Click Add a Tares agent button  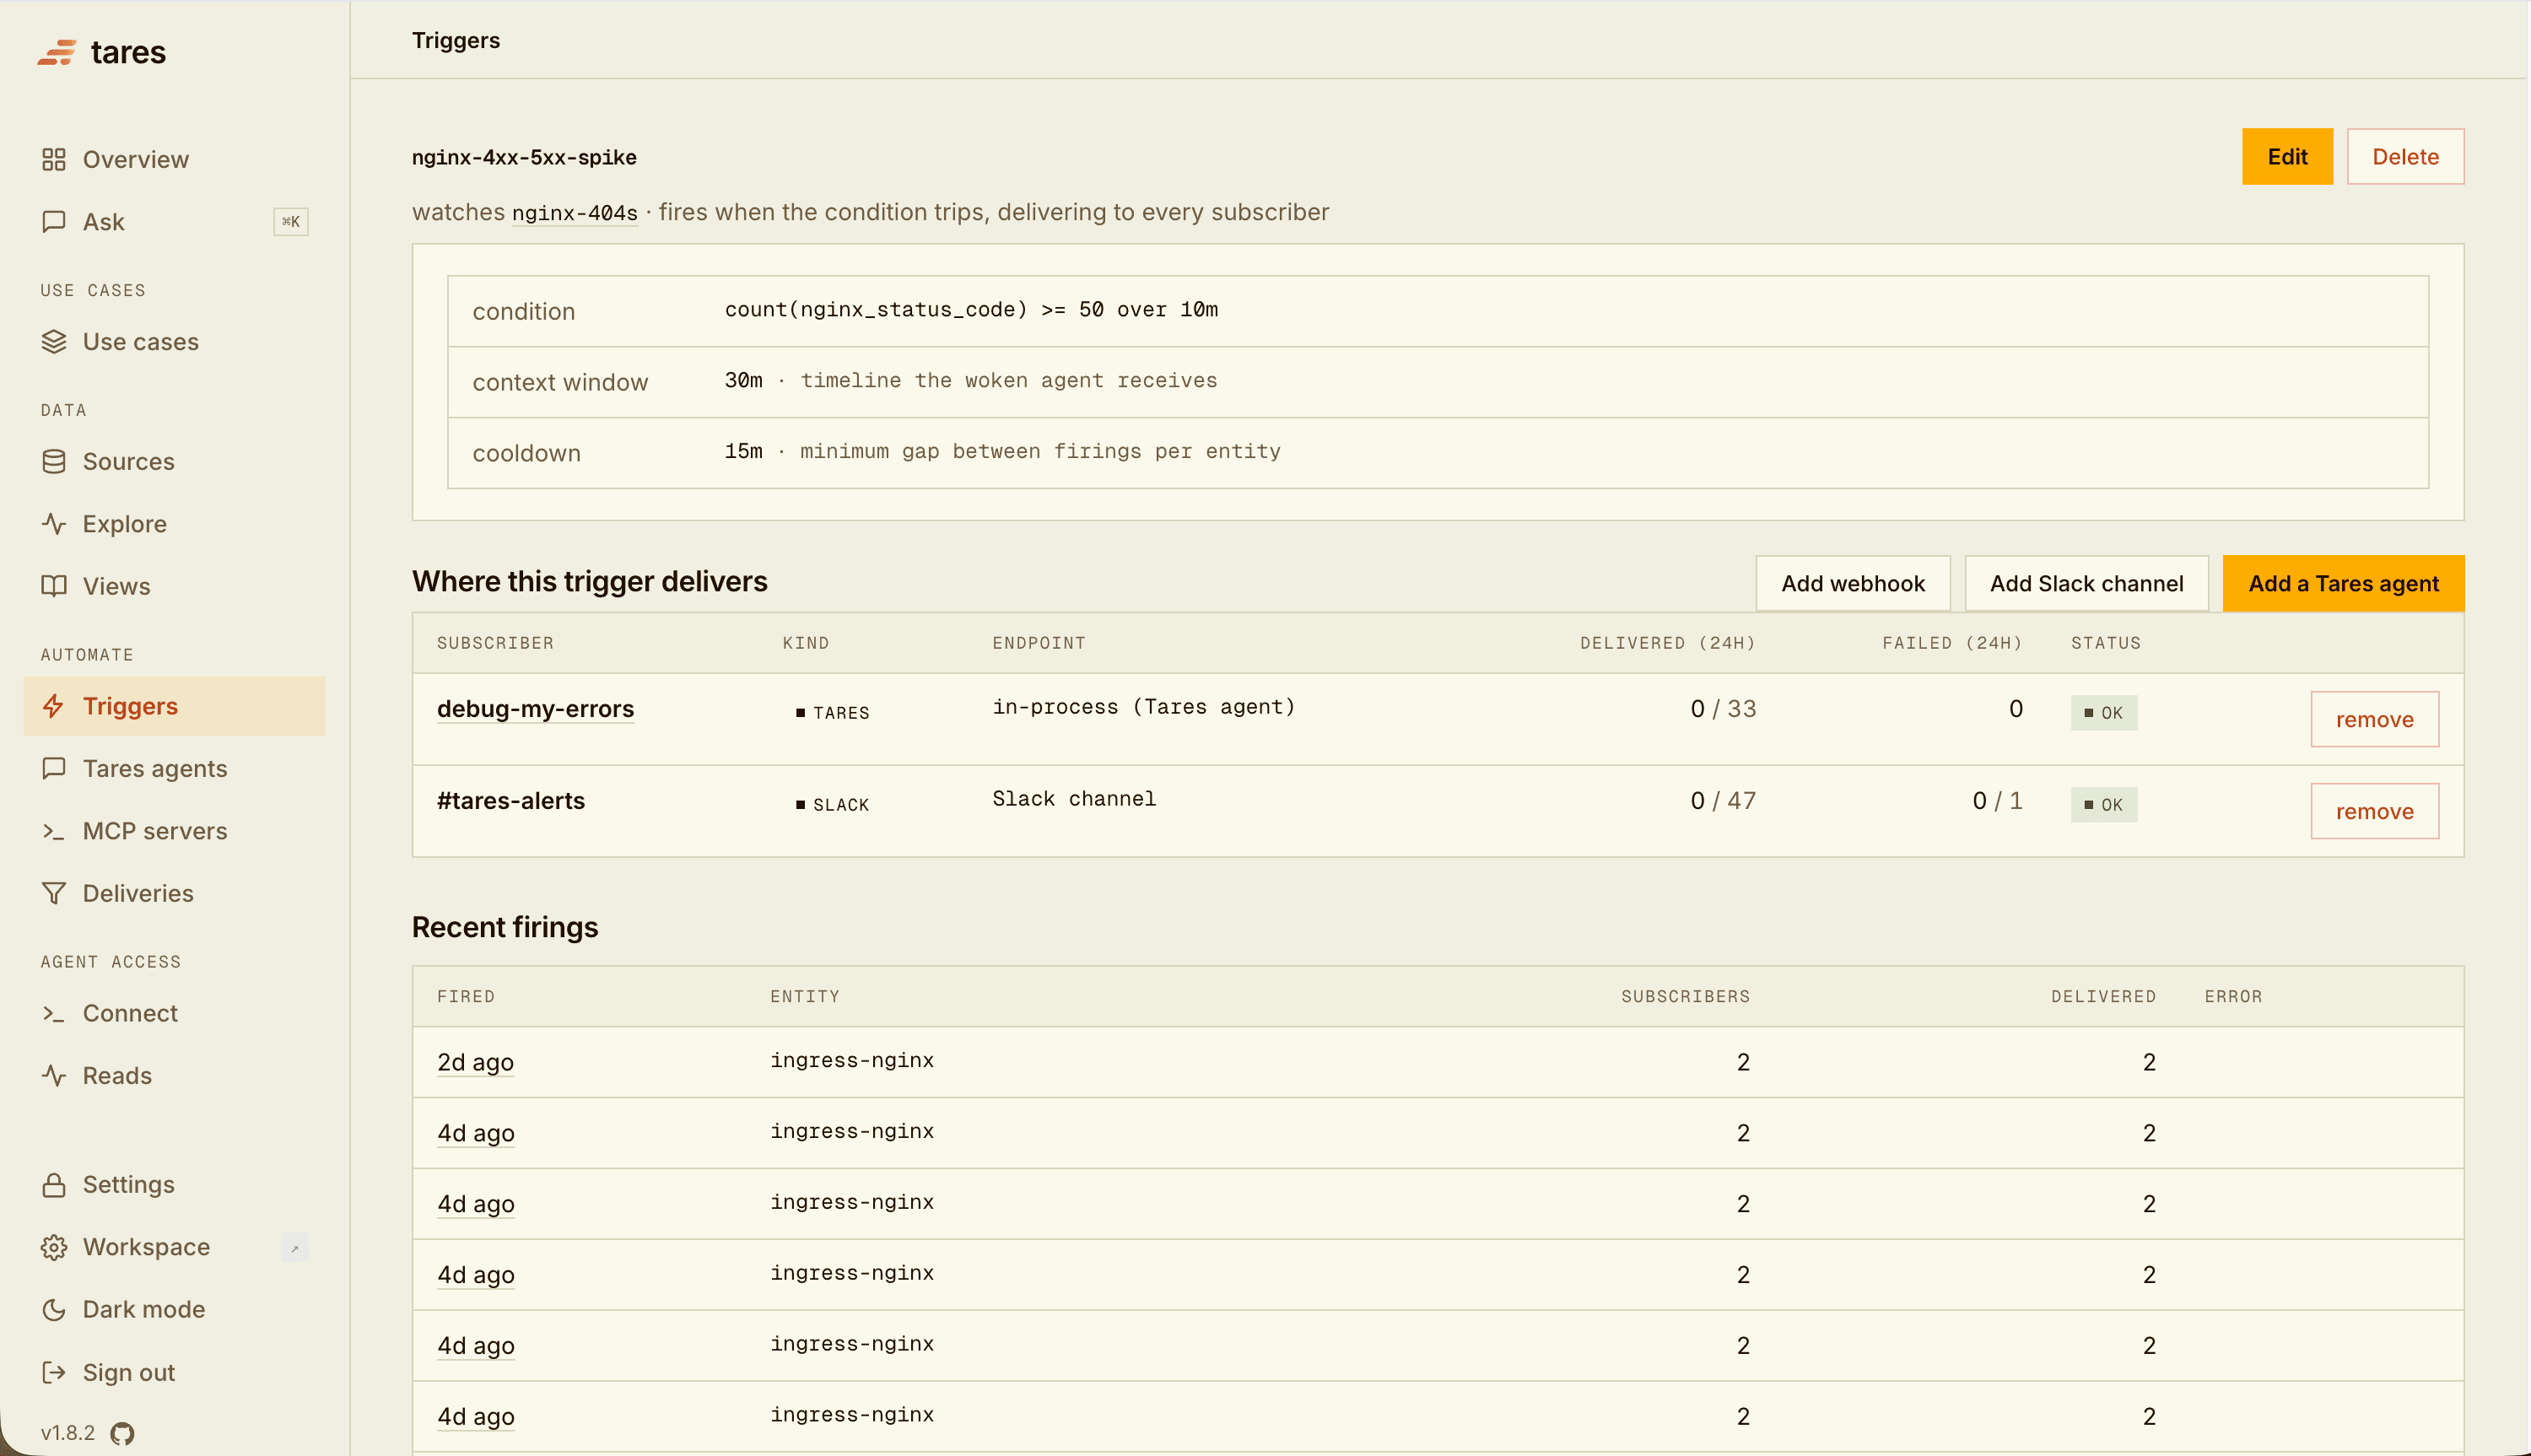[x=2343, y=583]
